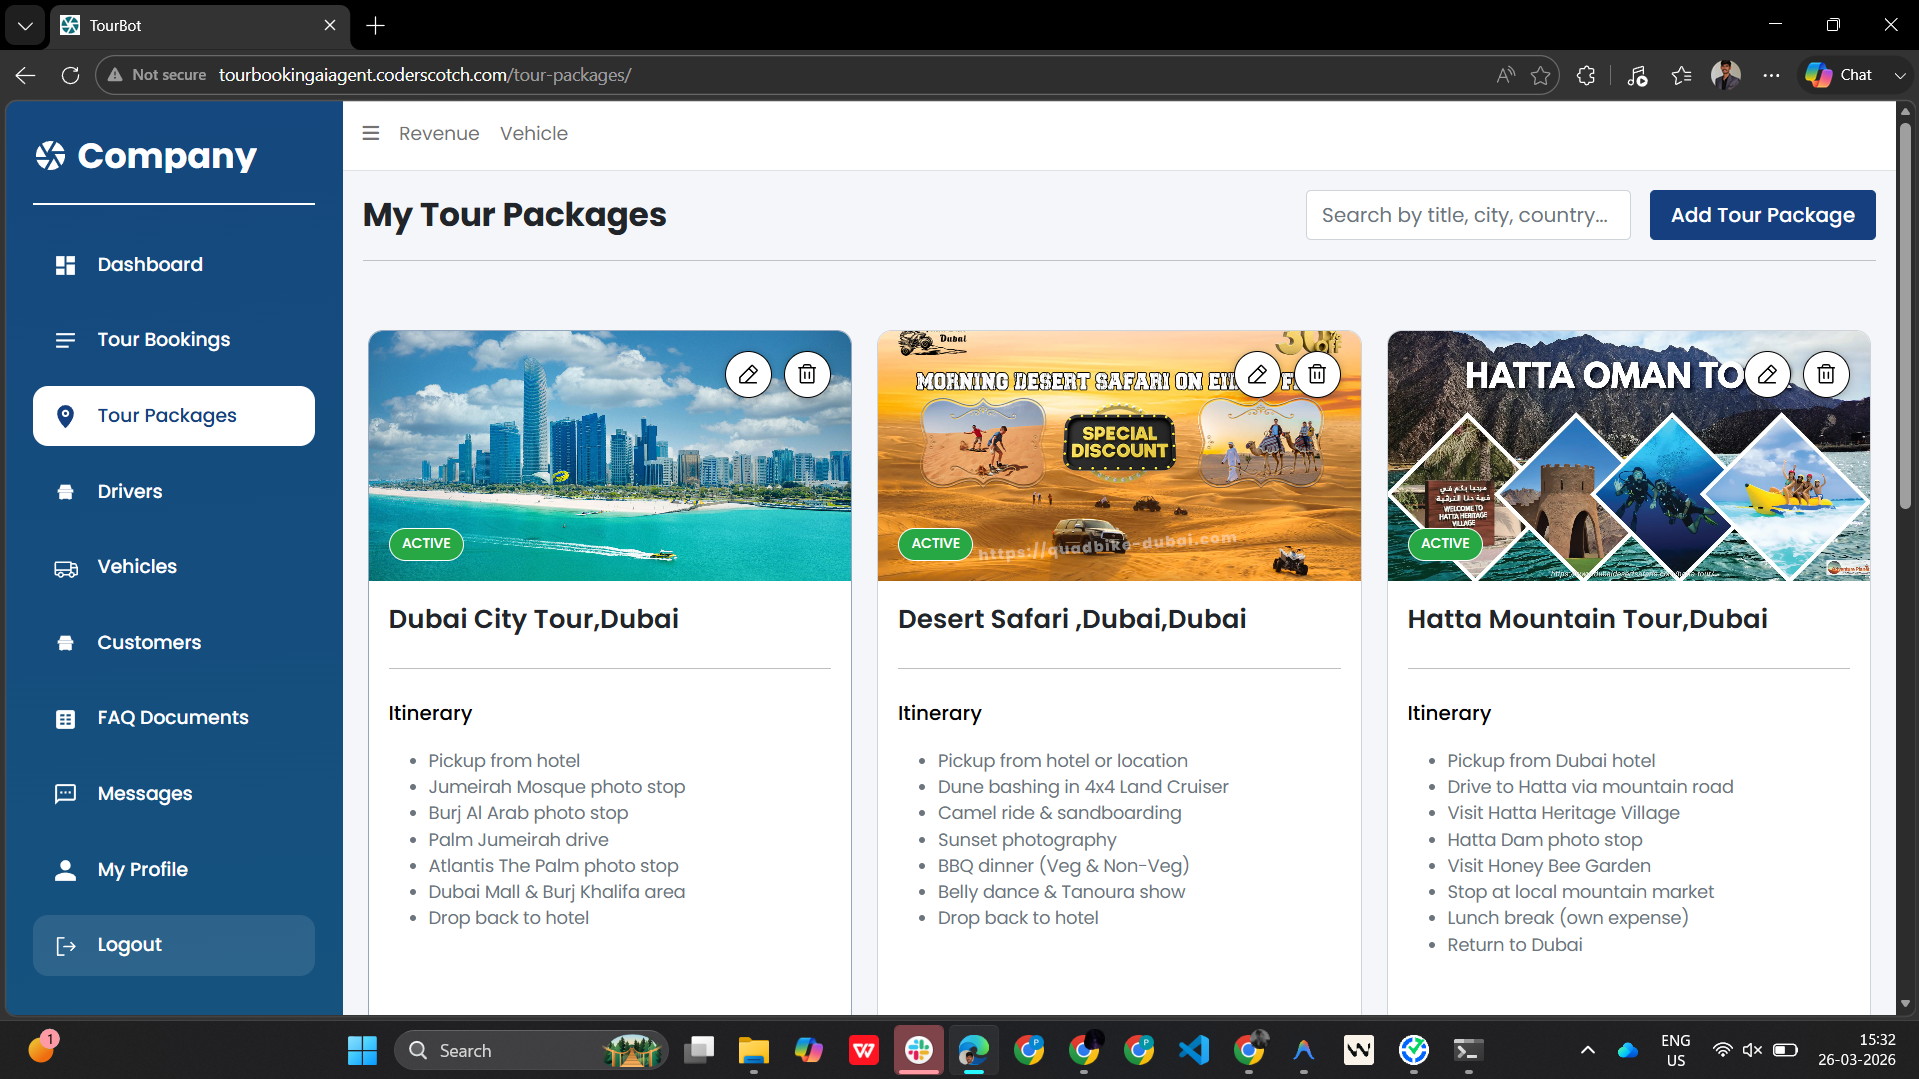Screen dimensions: 1919x1079
Task: Edit the Hatta Mountain Tour package
Action: 1768,375
